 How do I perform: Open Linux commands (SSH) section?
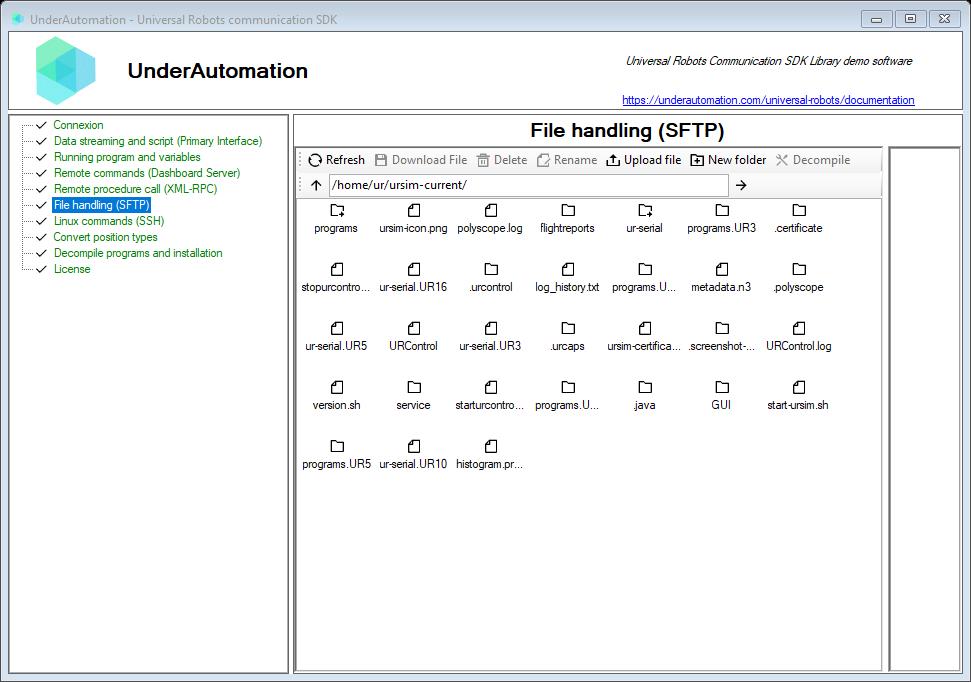click(108, 221)
